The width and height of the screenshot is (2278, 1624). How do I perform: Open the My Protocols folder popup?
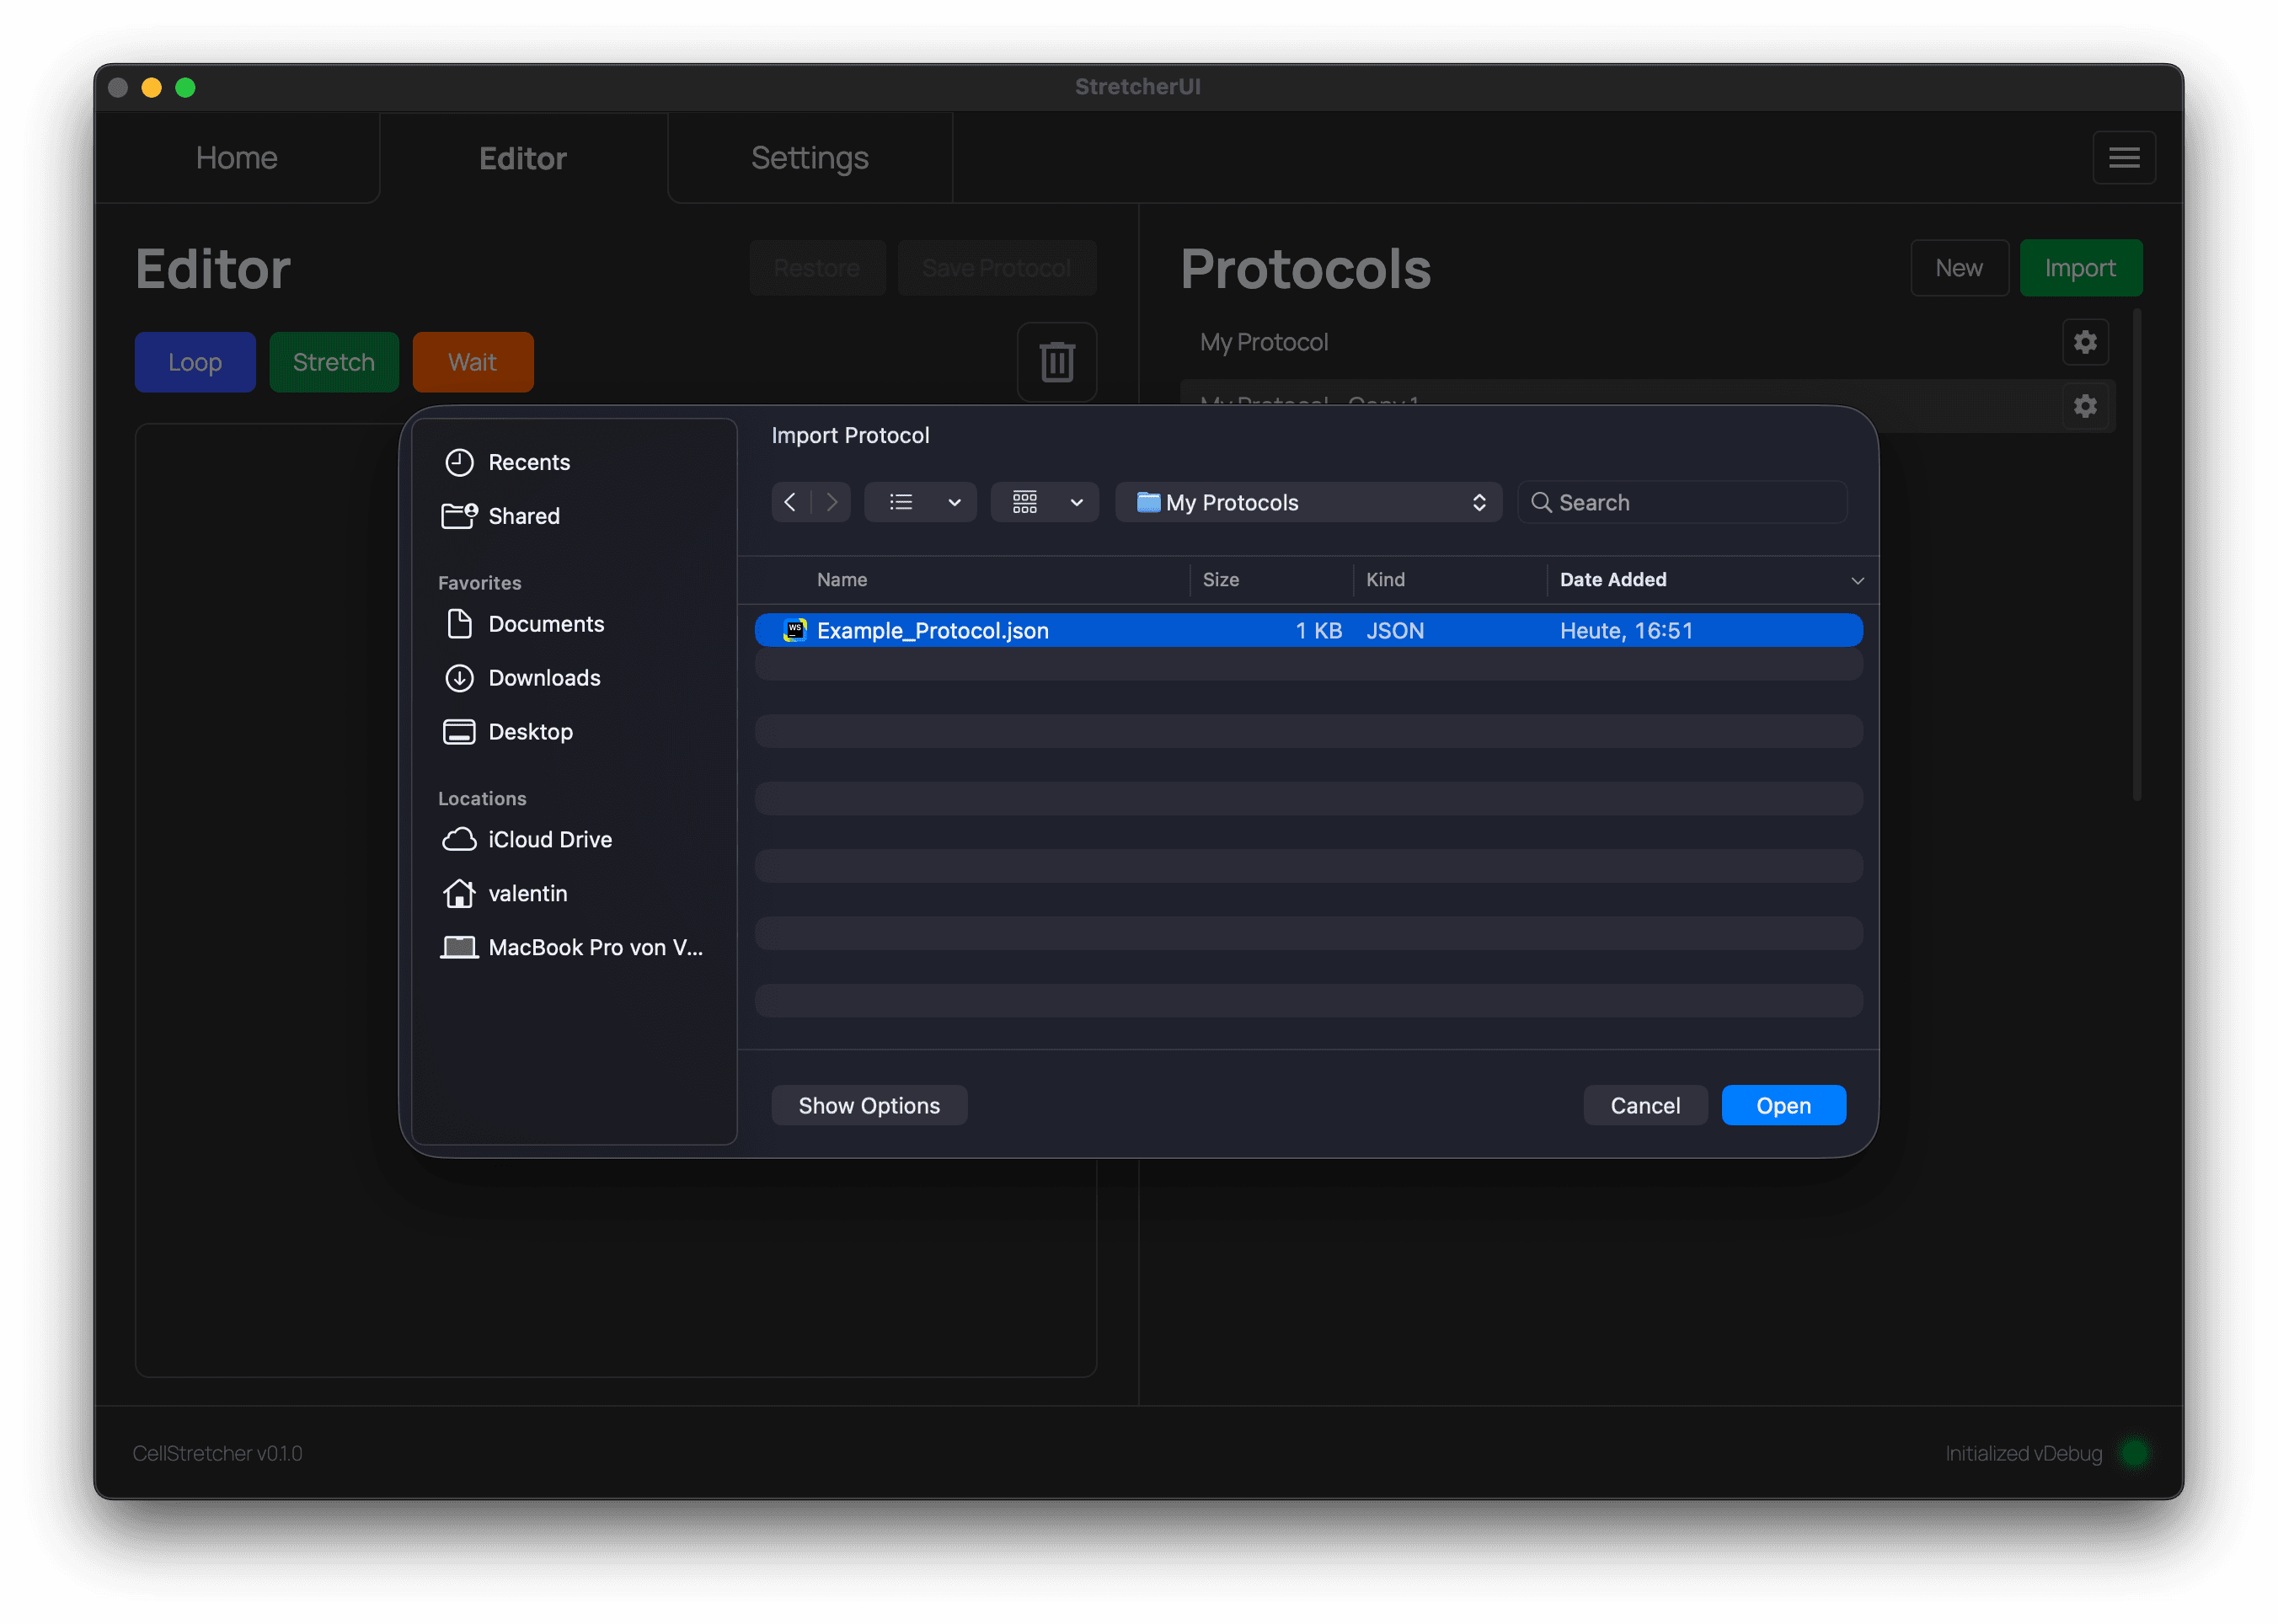pos(1308,502)
